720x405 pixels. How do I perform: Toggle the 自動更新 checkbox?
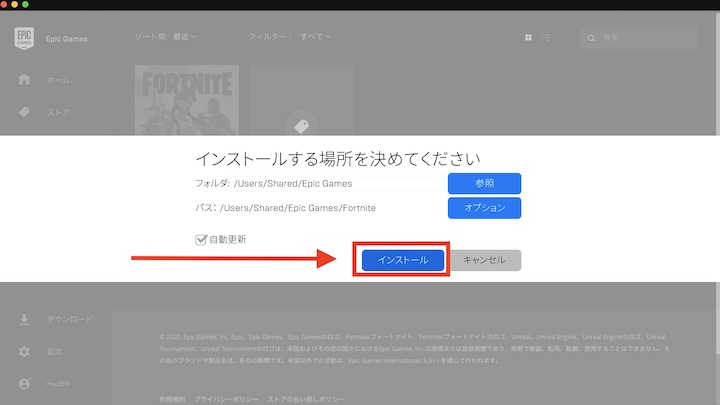201,239
